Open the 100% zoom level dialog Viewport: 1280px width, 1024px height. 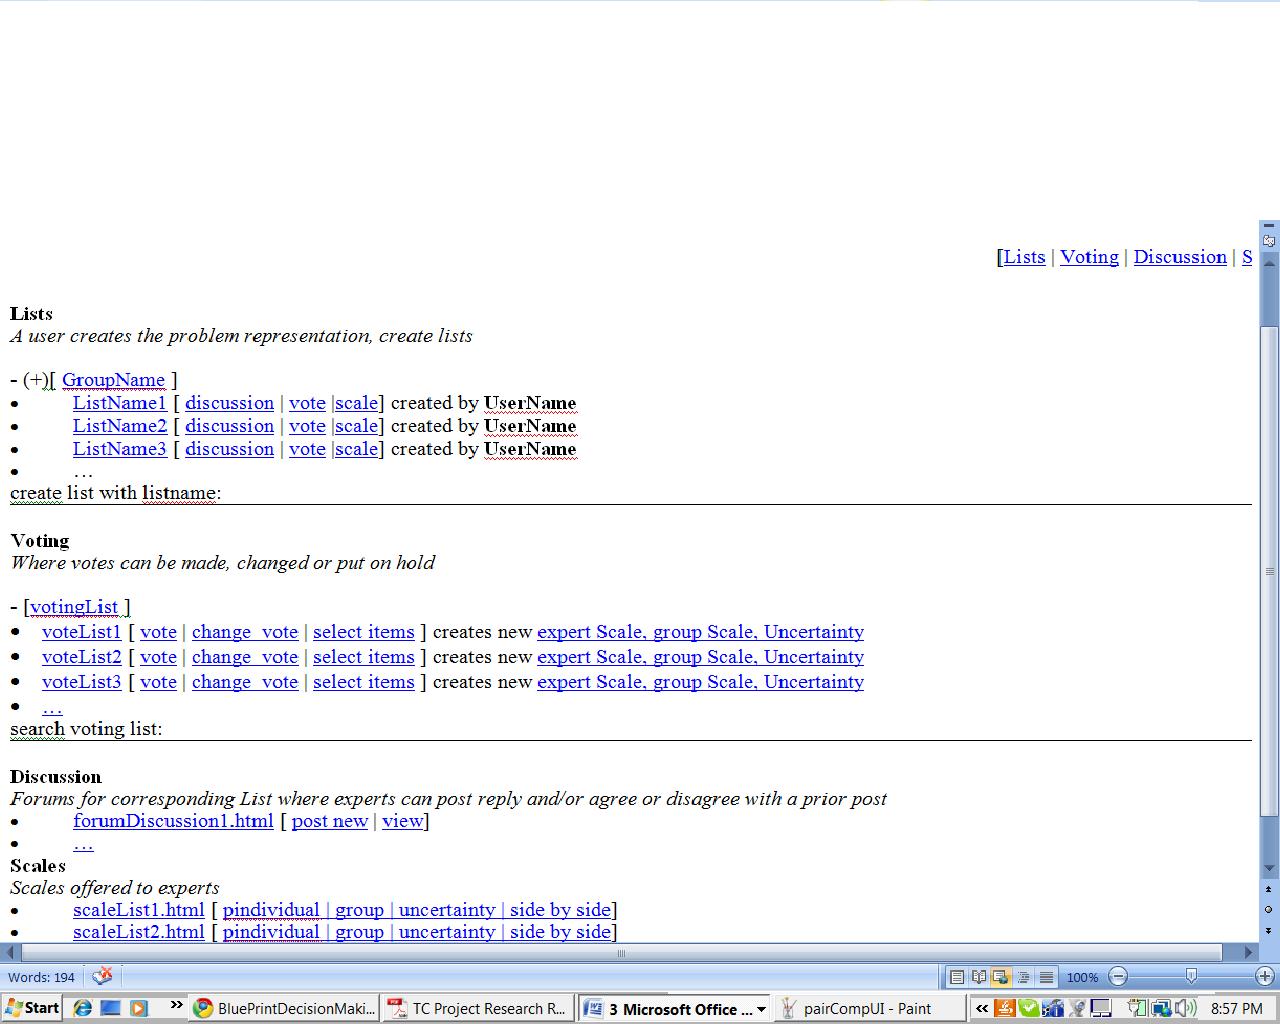click(x=1082, y=977)
